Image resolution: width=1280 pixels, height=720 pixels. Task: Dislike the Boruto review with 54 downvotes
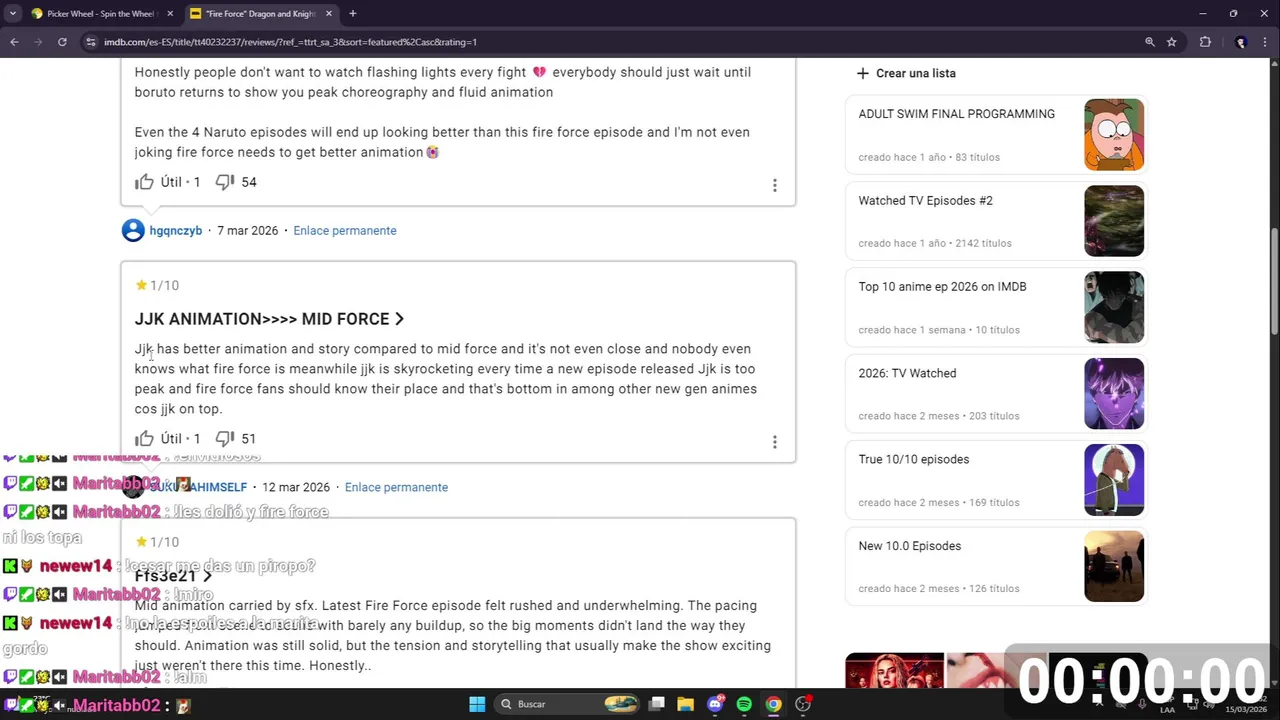pos(225,182)
